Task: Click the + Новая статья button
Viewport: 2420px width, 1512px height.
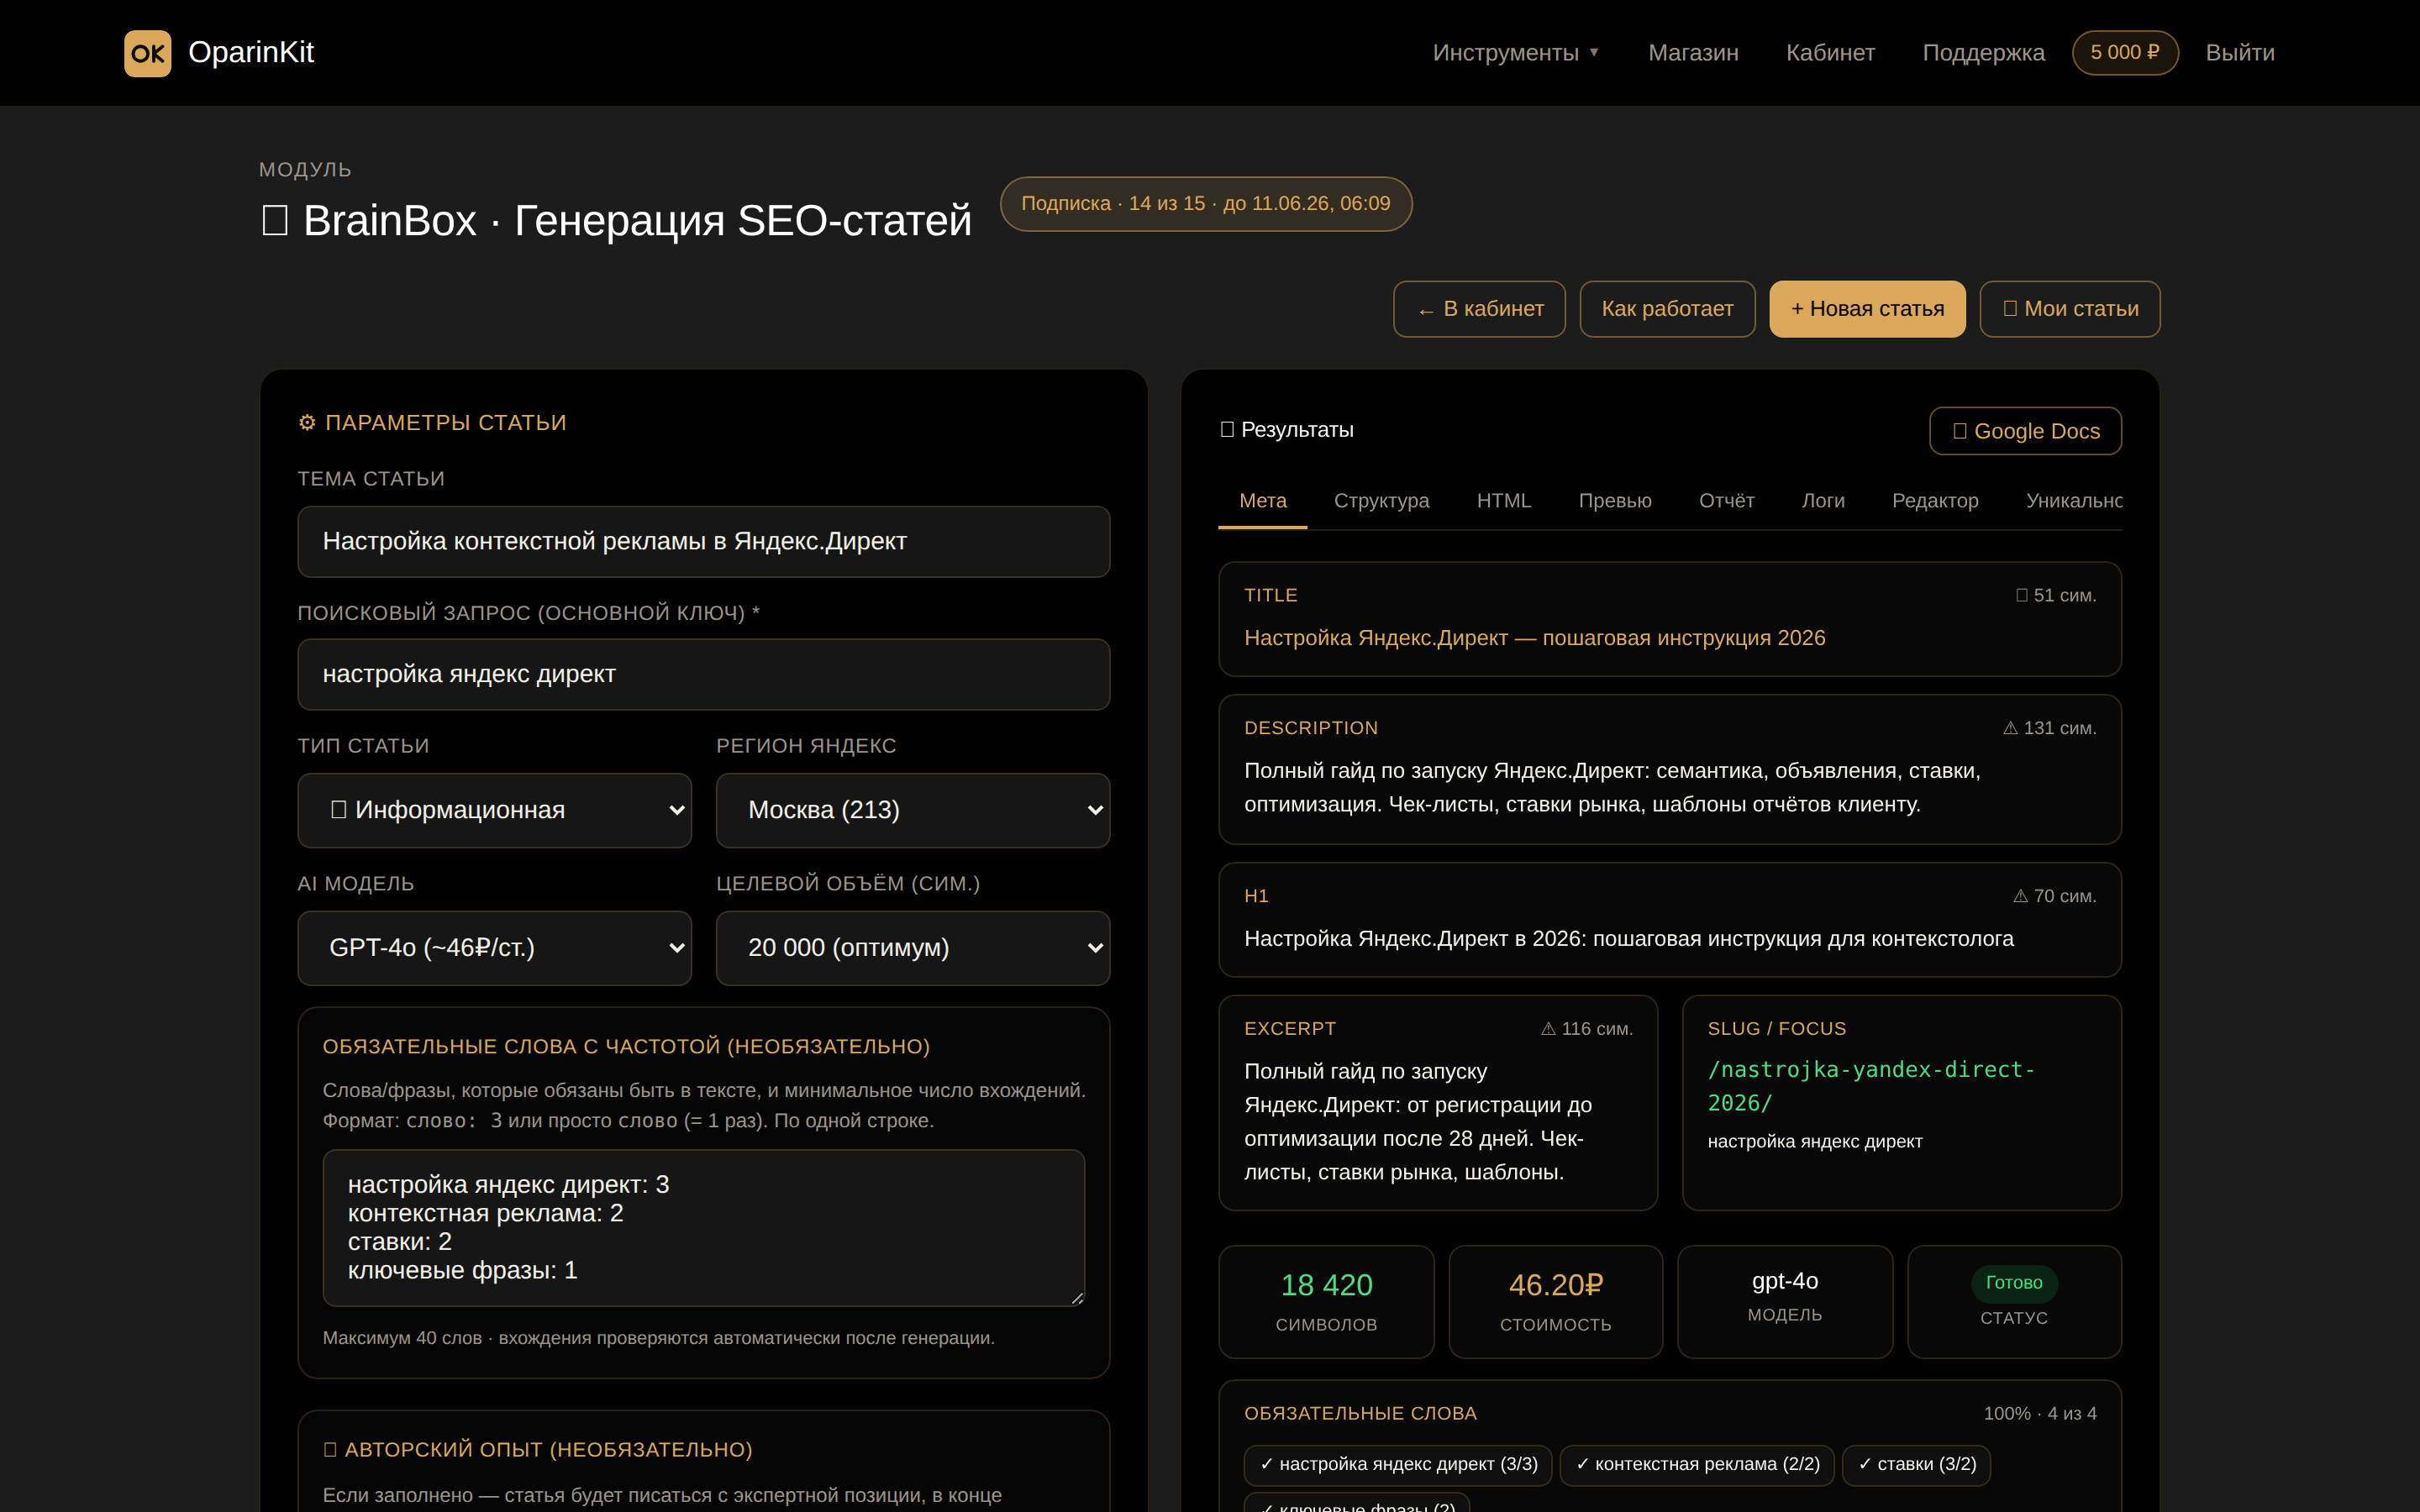Action: coord(1867,309)
